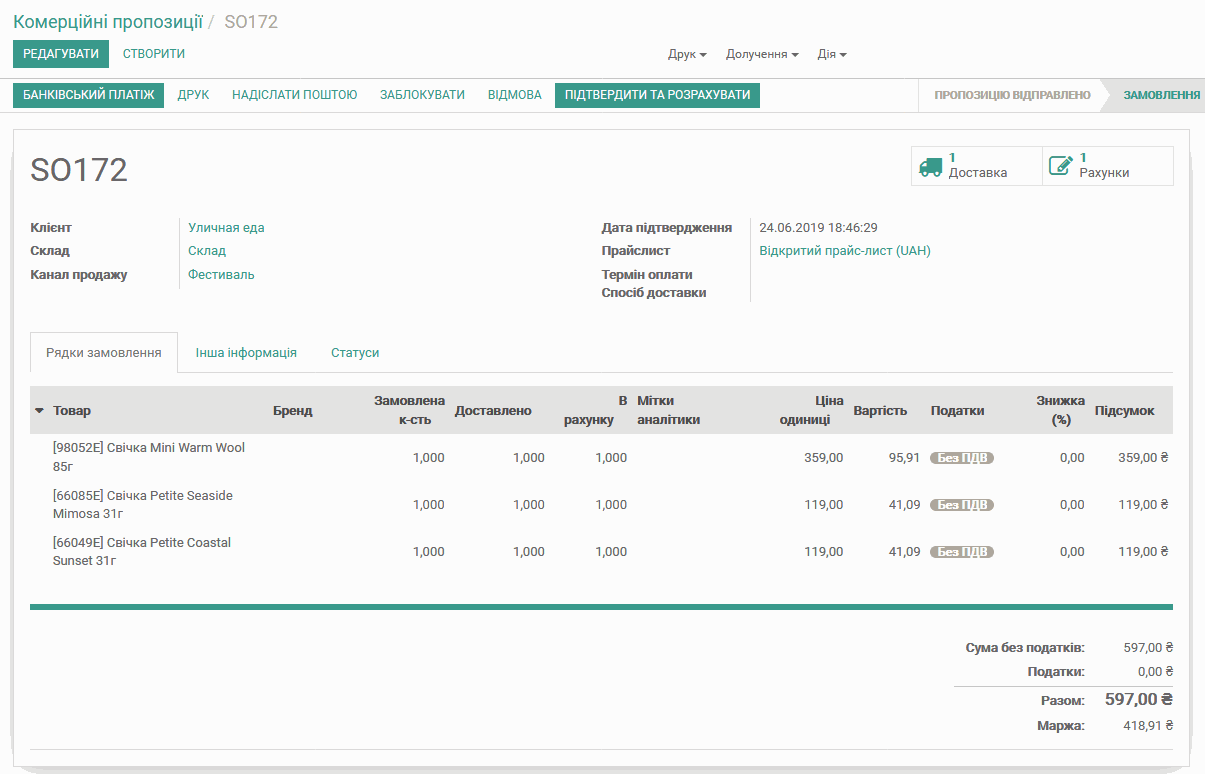The image size is (1205, 774).
Task: Click НАДІСЛАТИ ПОШТОЮ button
Action: coord(295,95)
